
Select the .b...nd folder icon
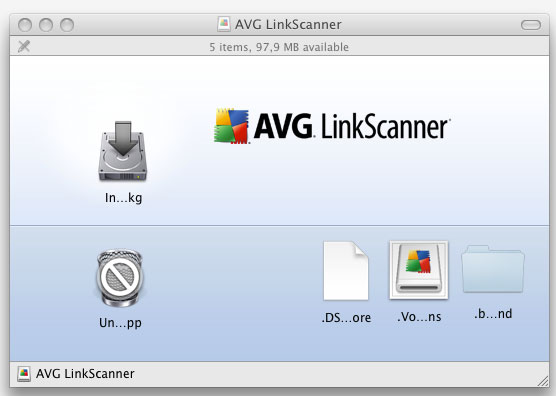[493, 269]
